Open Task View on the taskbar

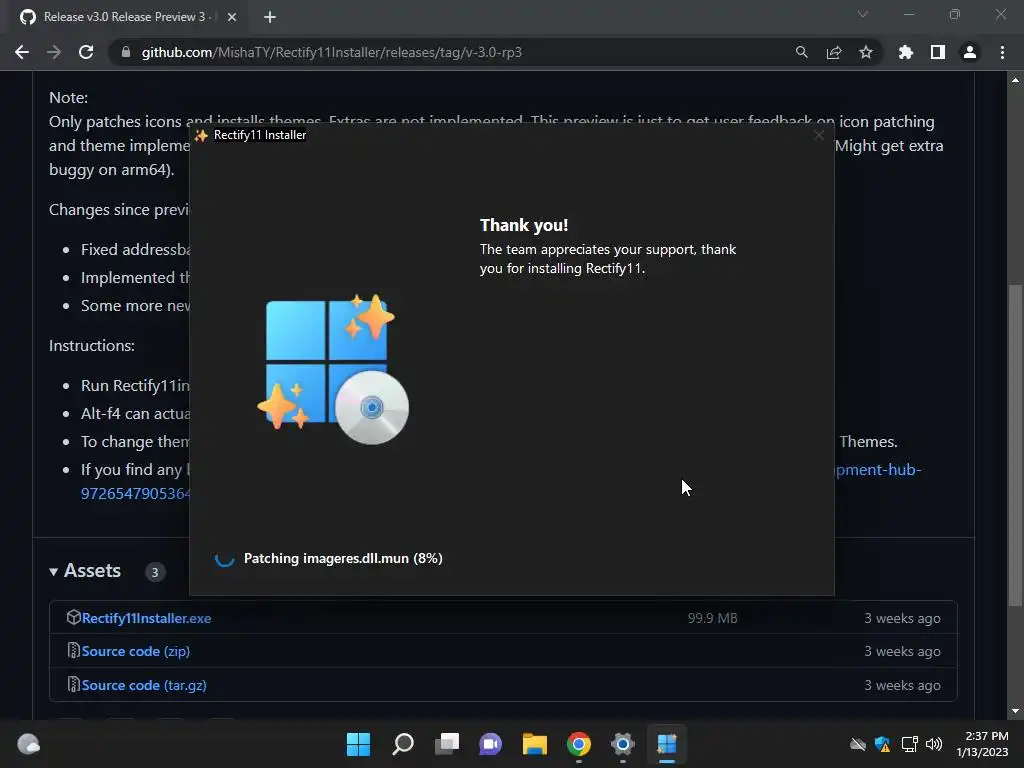[x=447, y=744]
